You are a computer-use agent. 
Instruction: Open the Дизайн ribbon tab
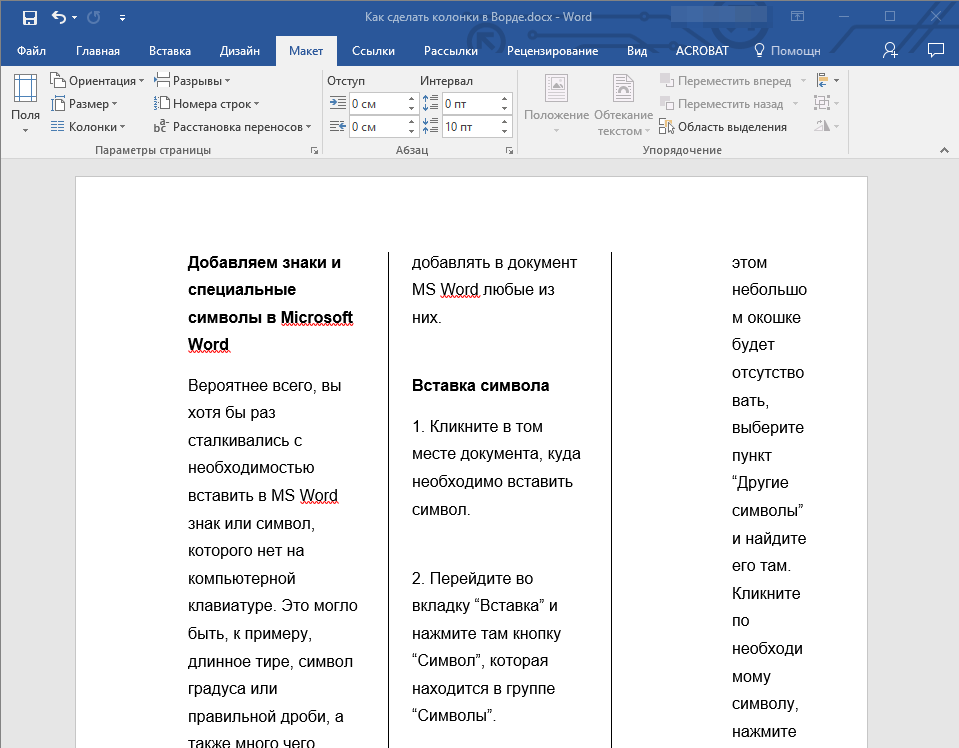click(240, 51)
